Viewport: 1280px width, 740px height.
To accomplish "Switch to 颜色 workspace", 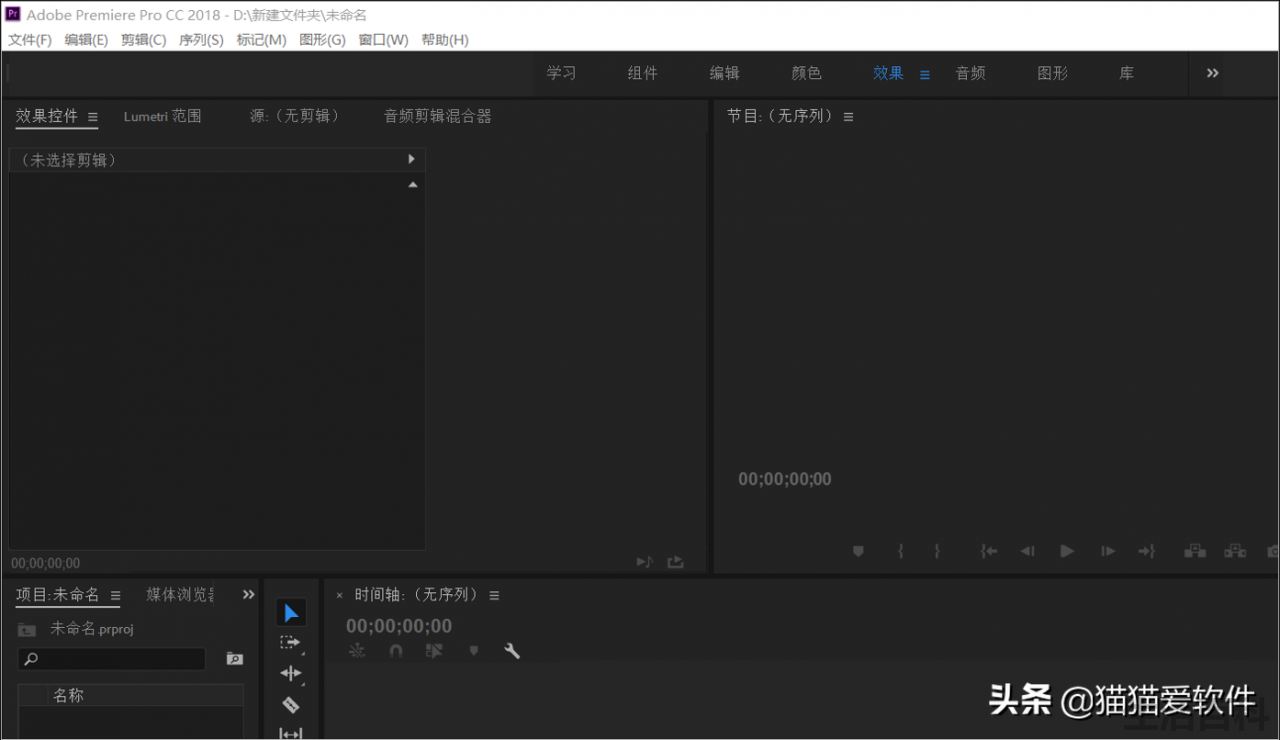I will tap(806, 73).
